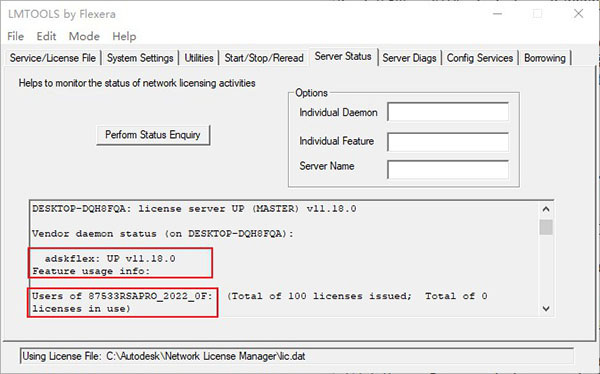Click the 'license server UP (MASTER)' line
This screenshot has width=600, height=374.
click(194, 209)
